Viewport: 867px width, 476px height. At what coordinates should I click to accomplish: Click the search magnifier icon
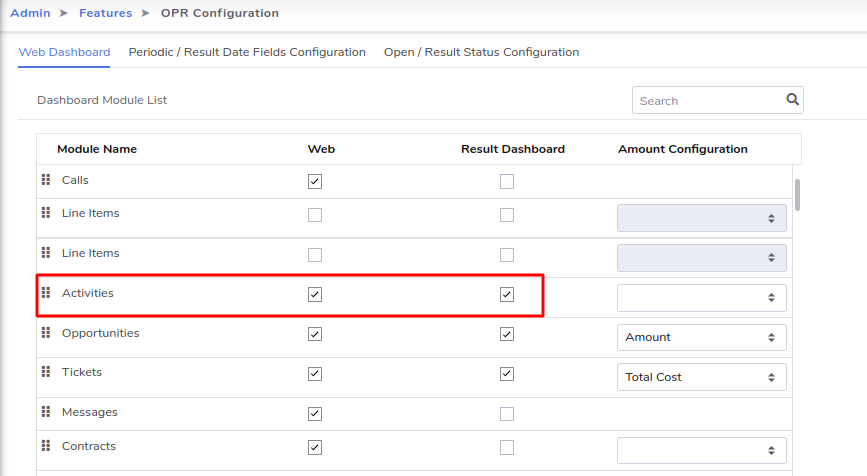[x=792, y=100]
